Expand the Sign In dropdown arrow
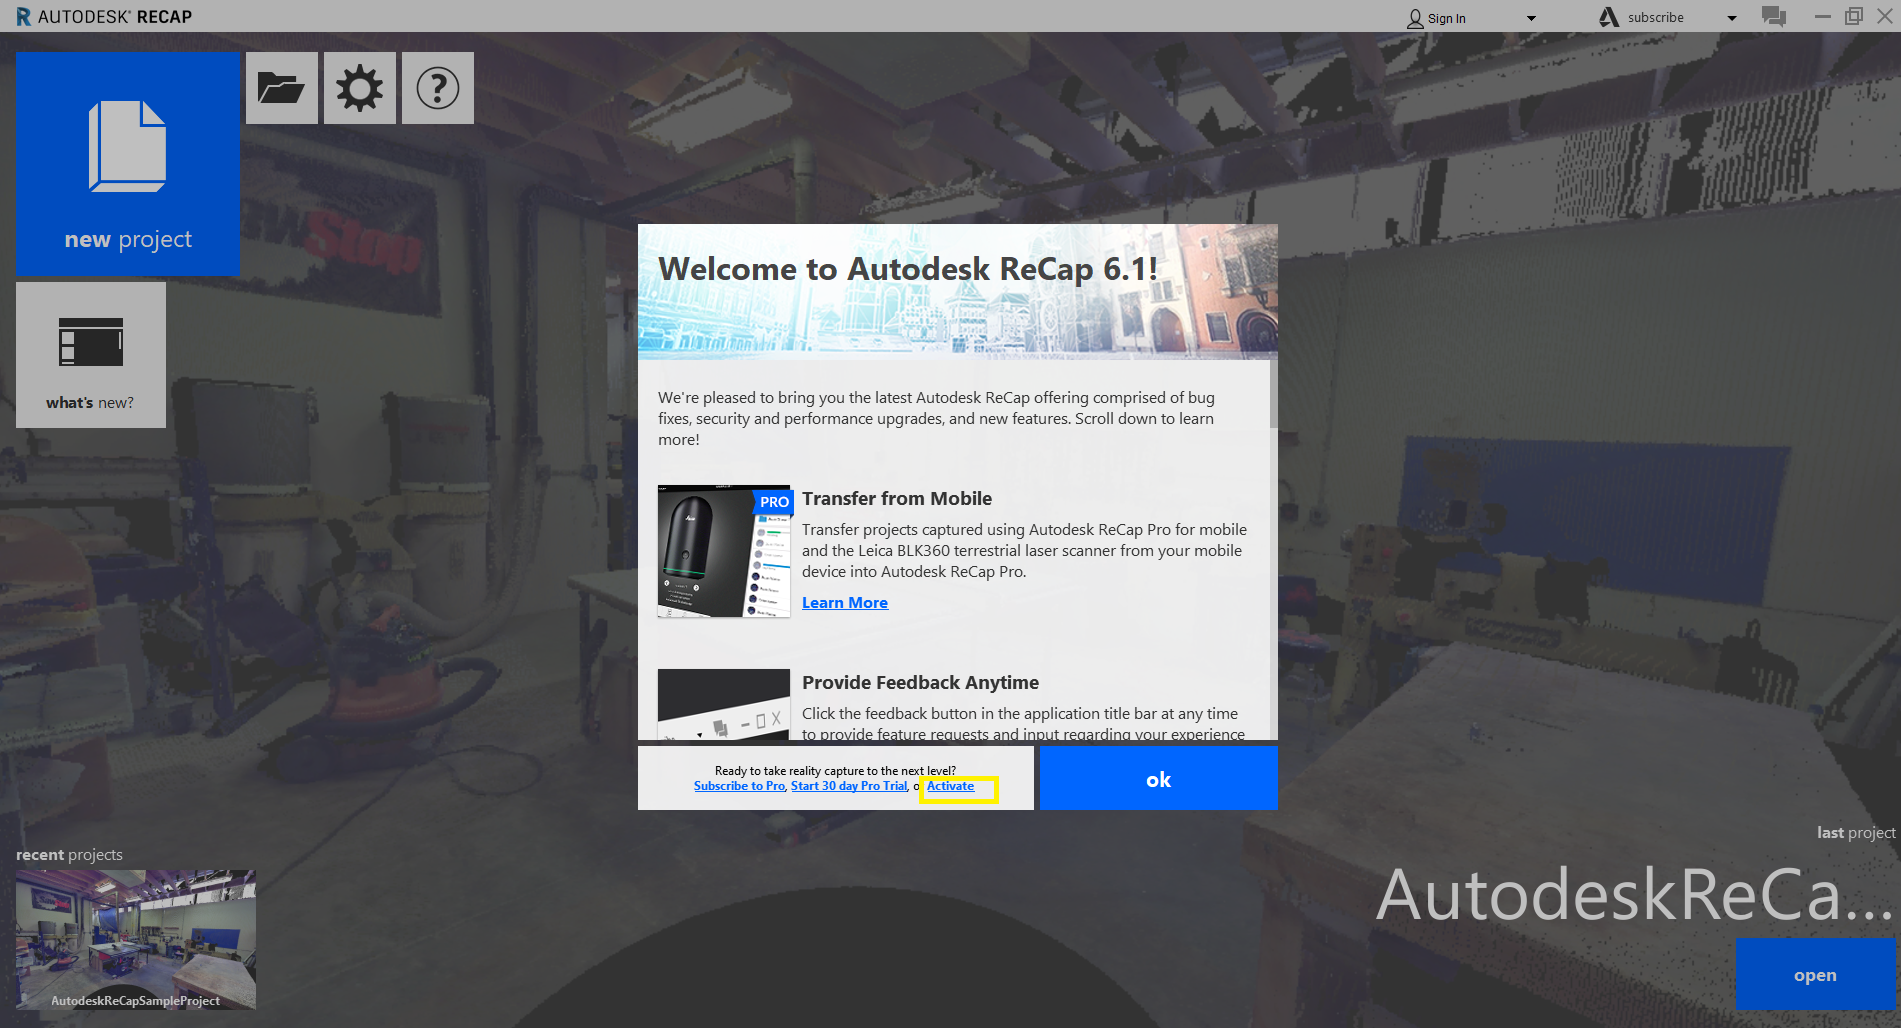1901x1028 pixels. coord(1531,18)
